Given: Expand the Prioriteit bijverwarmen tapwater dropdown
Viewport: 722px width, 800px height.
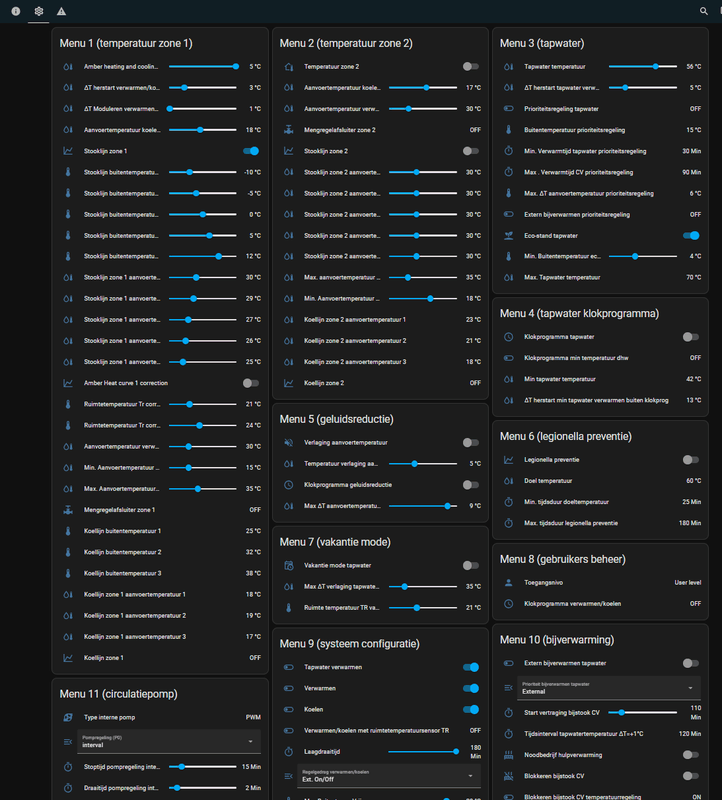Looking at the screenshot, I should tap(609, 688).
